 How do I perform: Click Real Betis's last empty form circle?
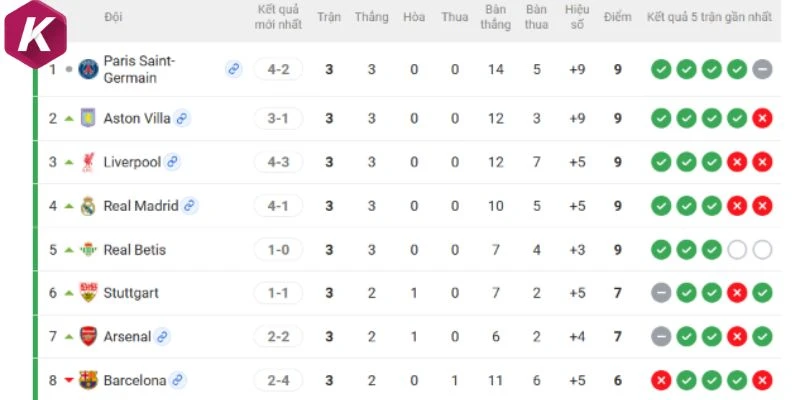pyautogui.click(x=762, y=250)
